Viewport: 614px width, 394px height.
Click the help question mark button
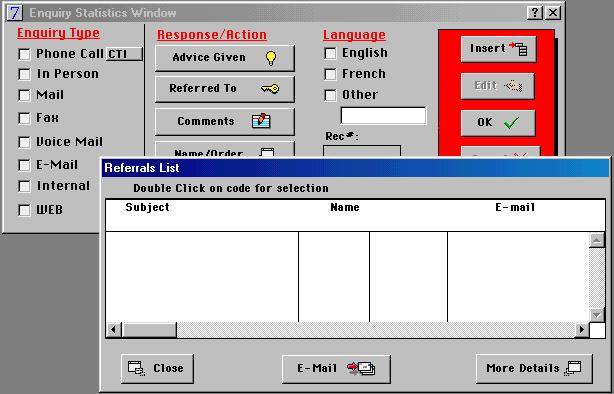coord(535,13)
